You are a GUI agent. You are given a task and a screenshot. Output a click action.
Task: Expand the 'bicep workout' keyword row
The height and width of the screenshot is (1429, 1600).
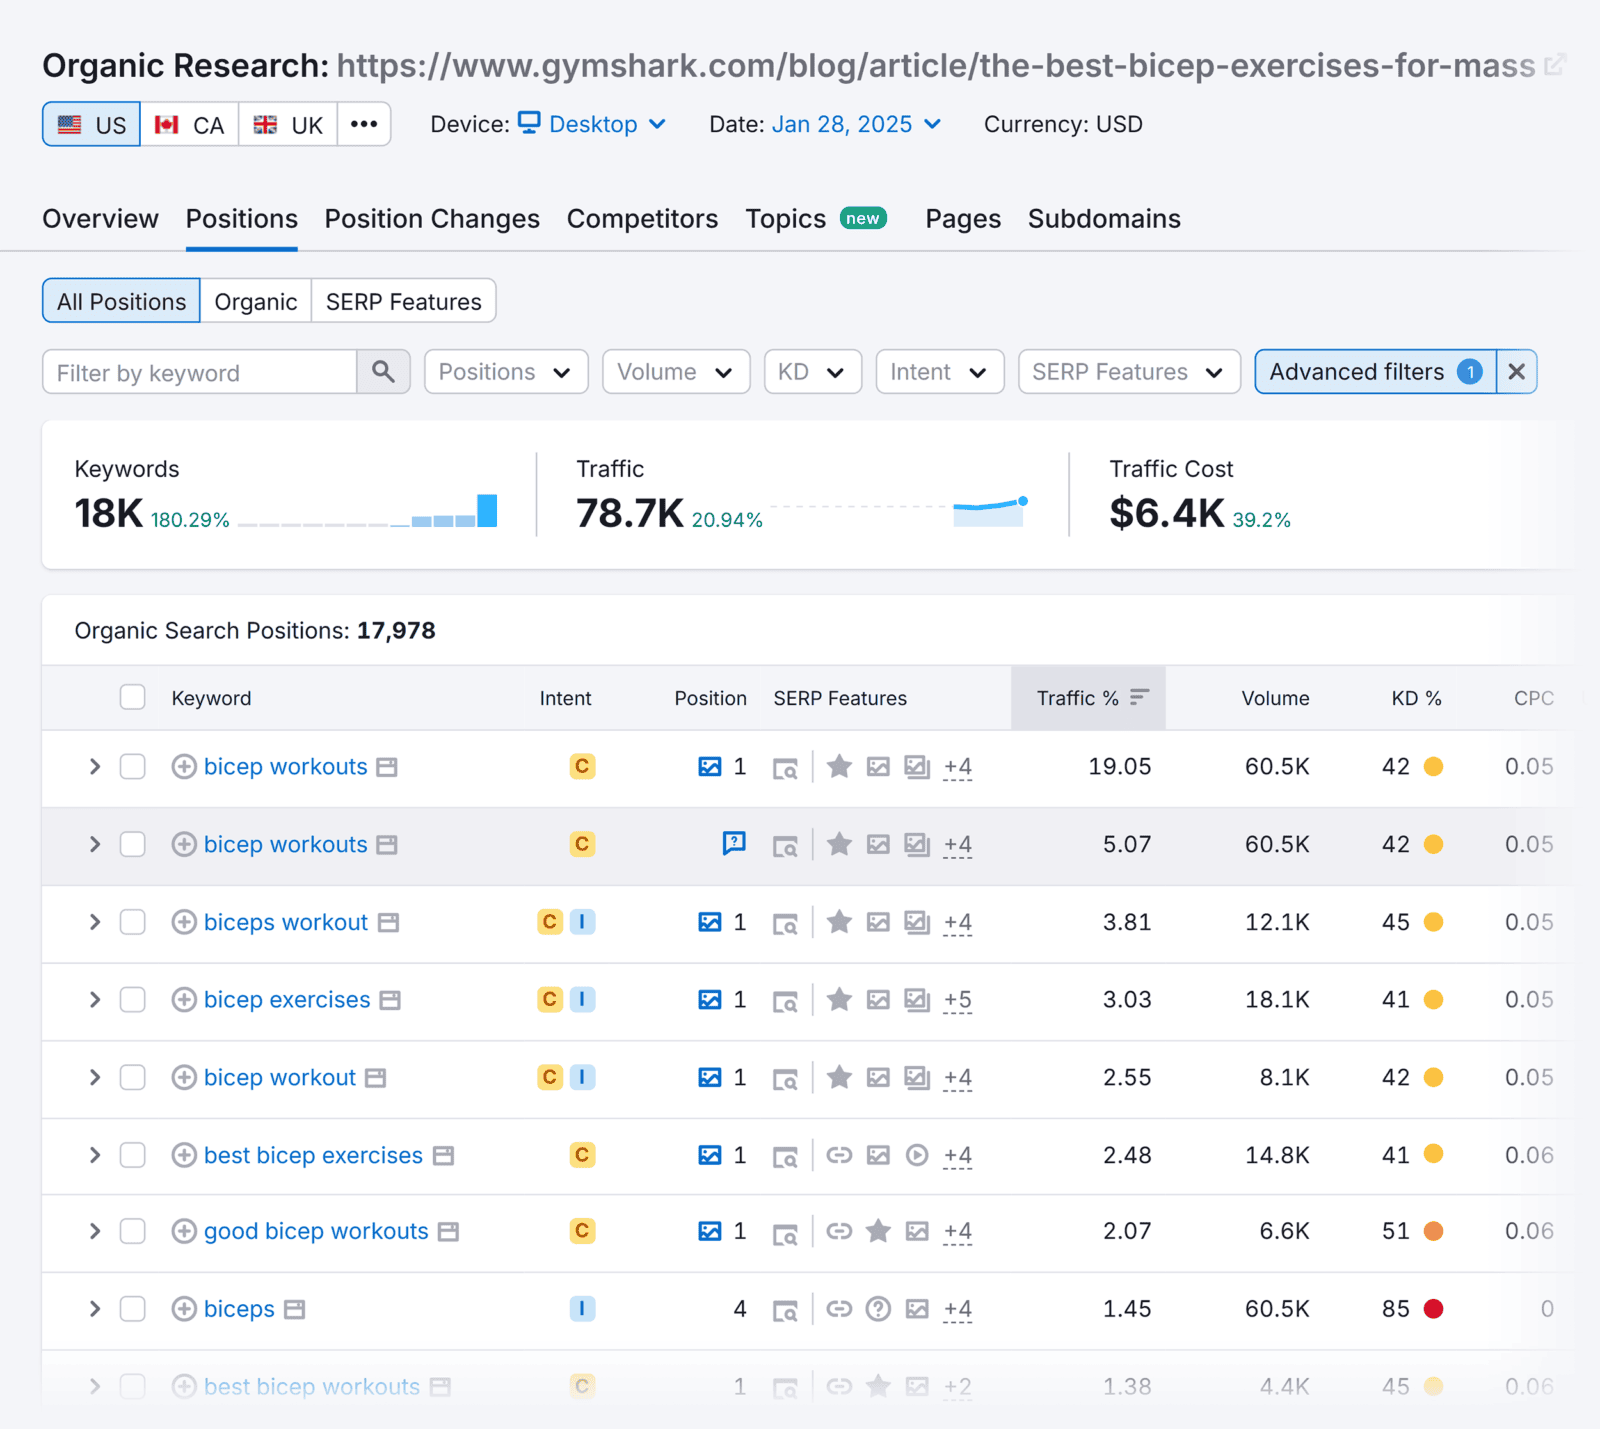coord(94,1077)
